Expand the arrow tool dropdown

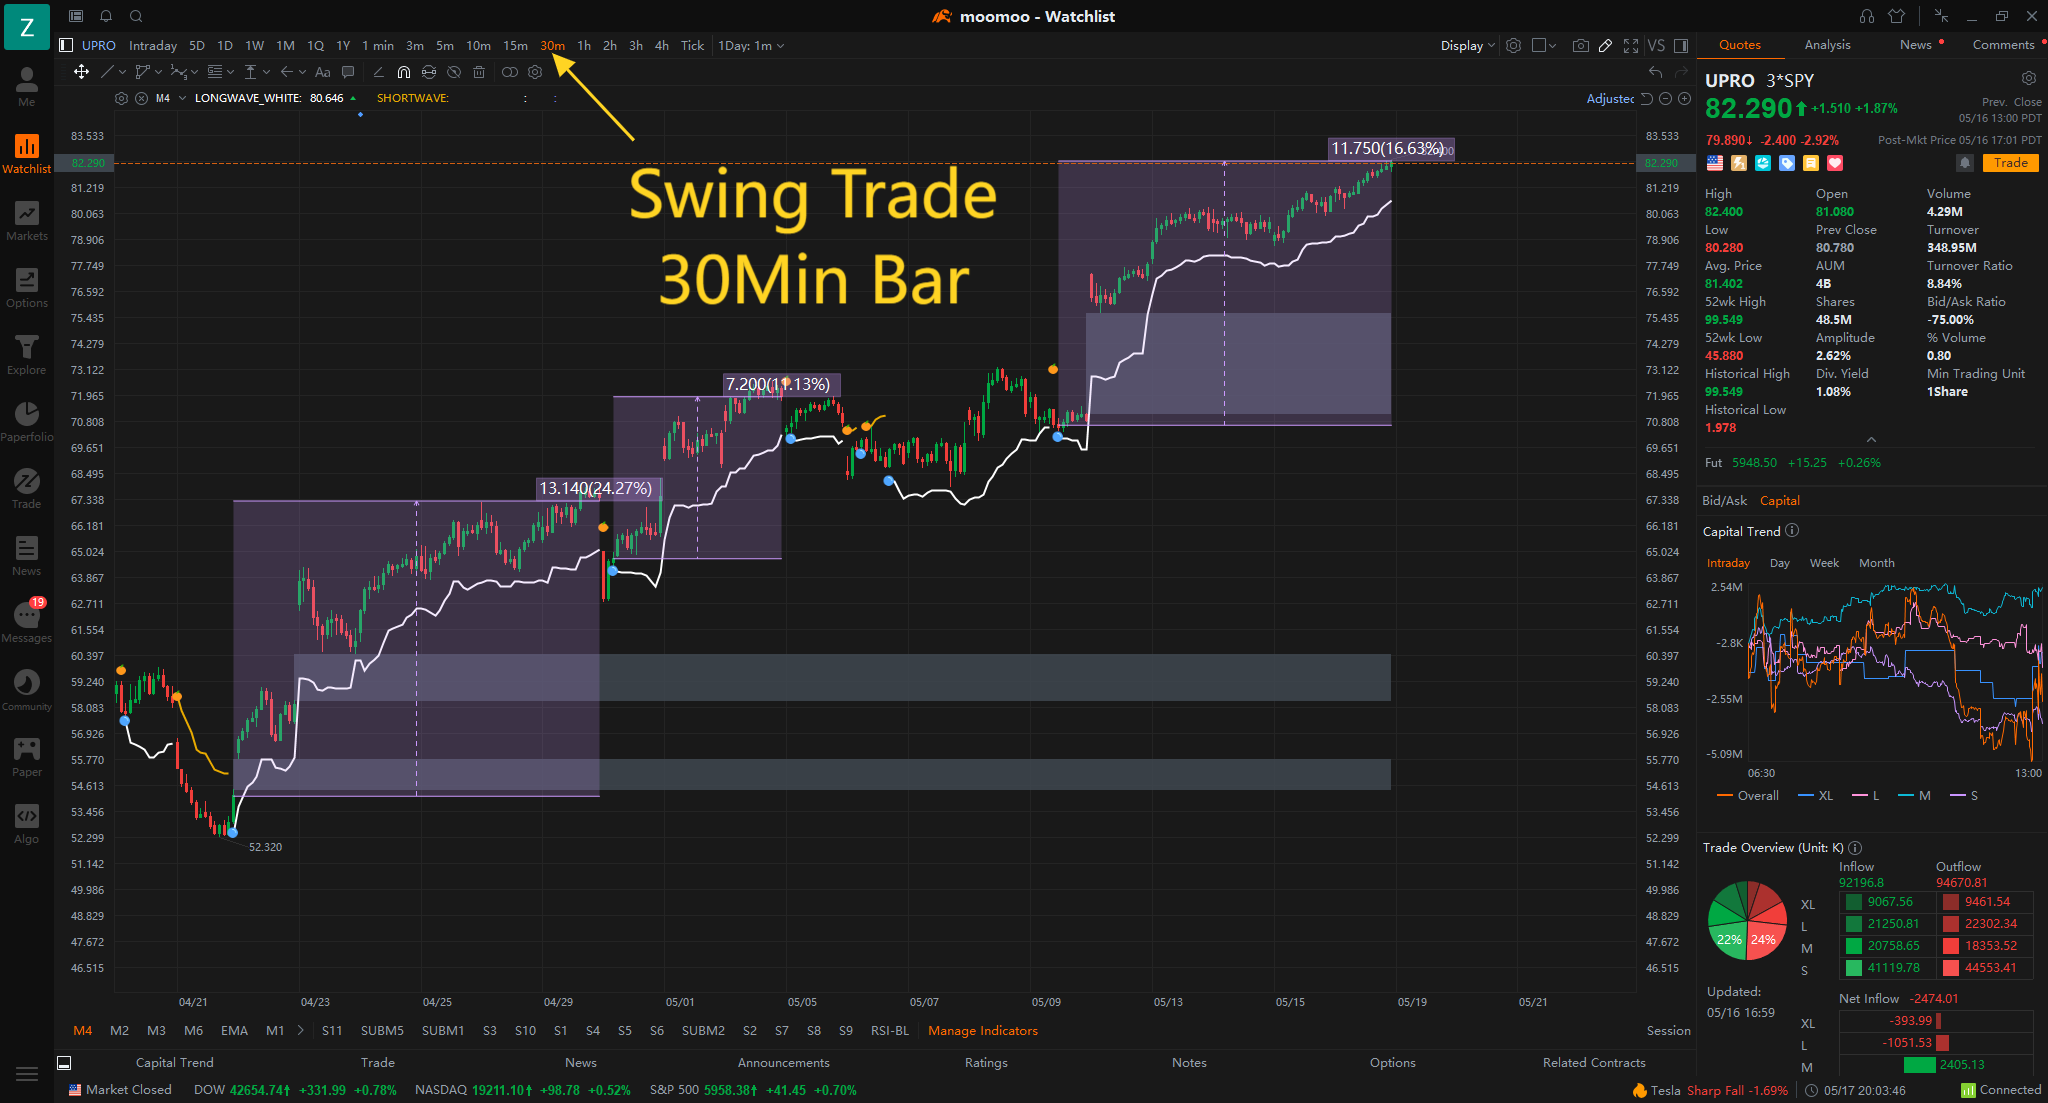(300, 72)
